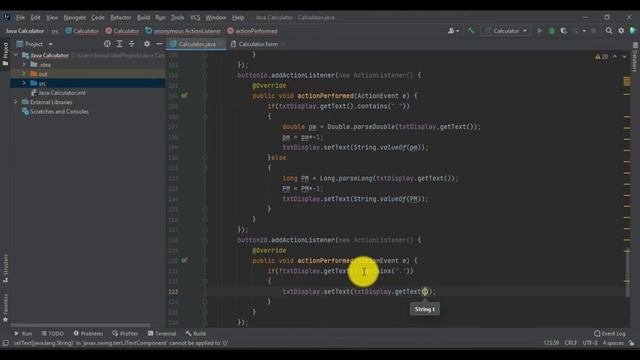Click the stop process square icon
640x360 pixels.
tap(593, 31)
